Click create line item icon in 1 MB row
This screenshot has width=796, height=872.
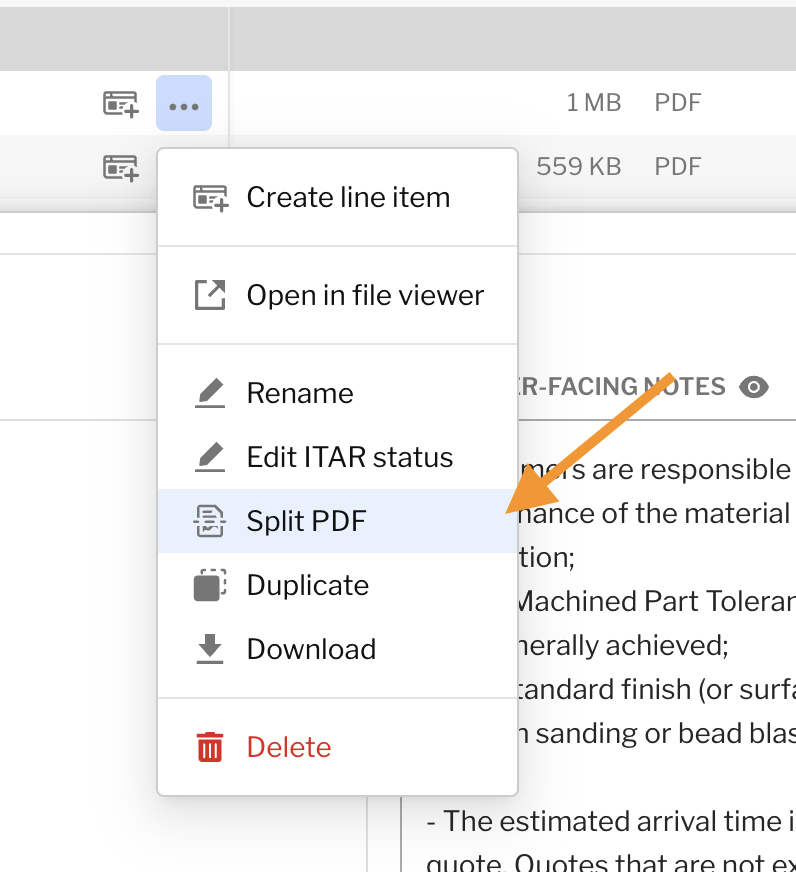[121, 104]
